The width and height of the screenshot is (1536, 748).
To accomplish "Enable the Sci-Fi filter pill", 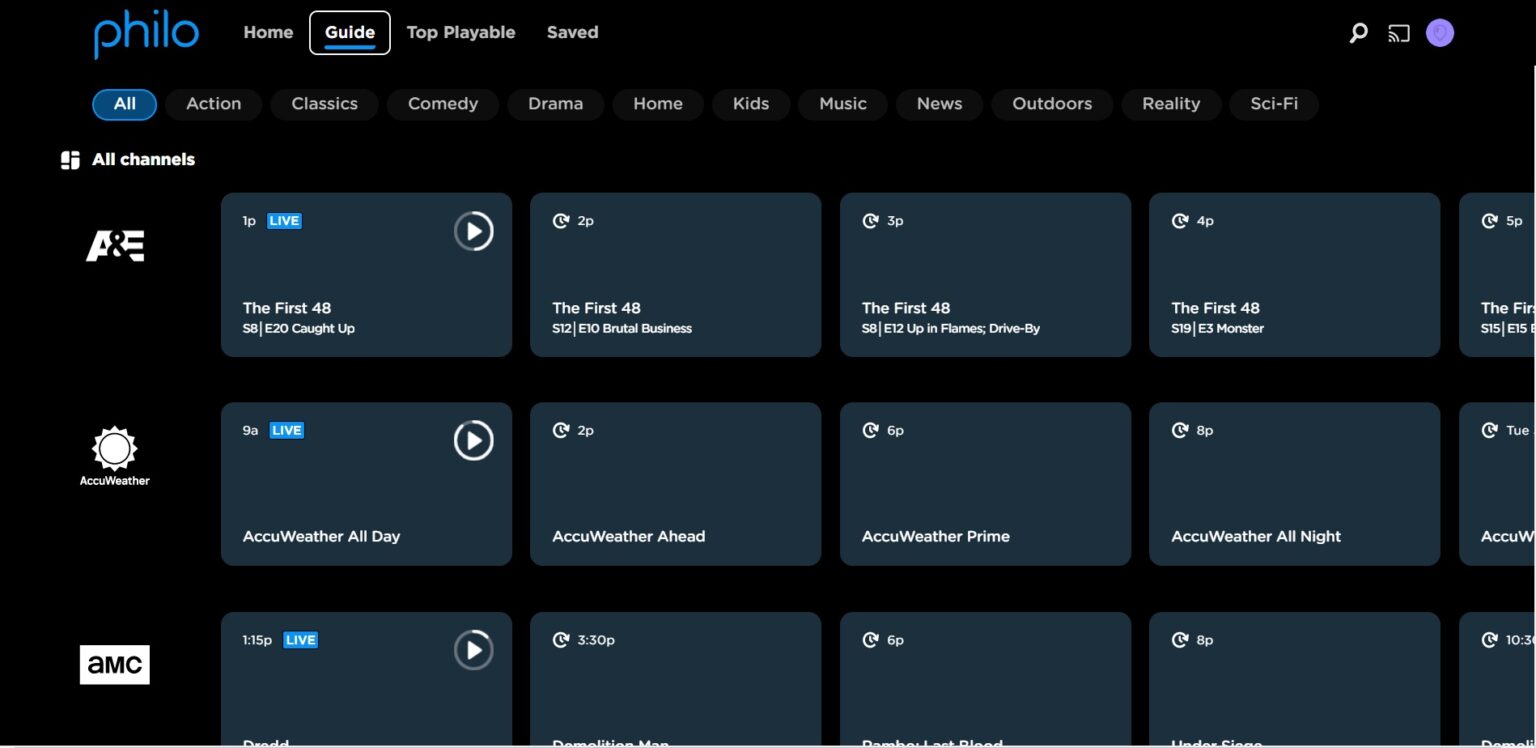I will click(1274, 104).
